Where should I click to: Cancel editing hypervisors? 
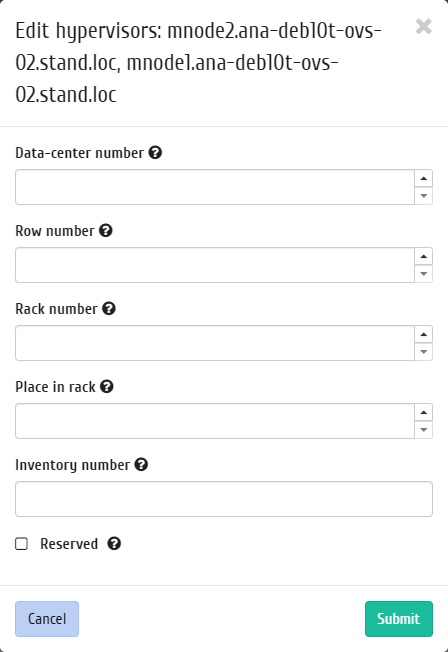pyautogui.click(x=47, y=619)
